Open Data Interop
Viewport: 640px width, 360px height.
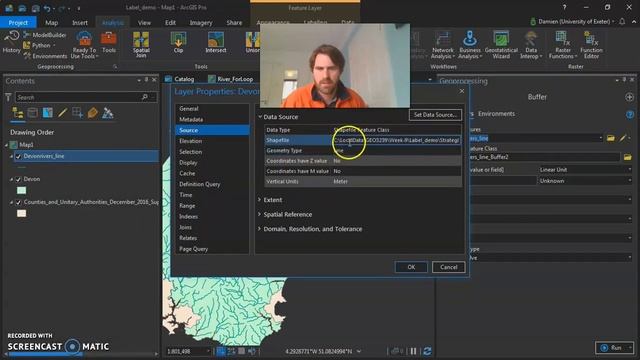tap(531, 45)
